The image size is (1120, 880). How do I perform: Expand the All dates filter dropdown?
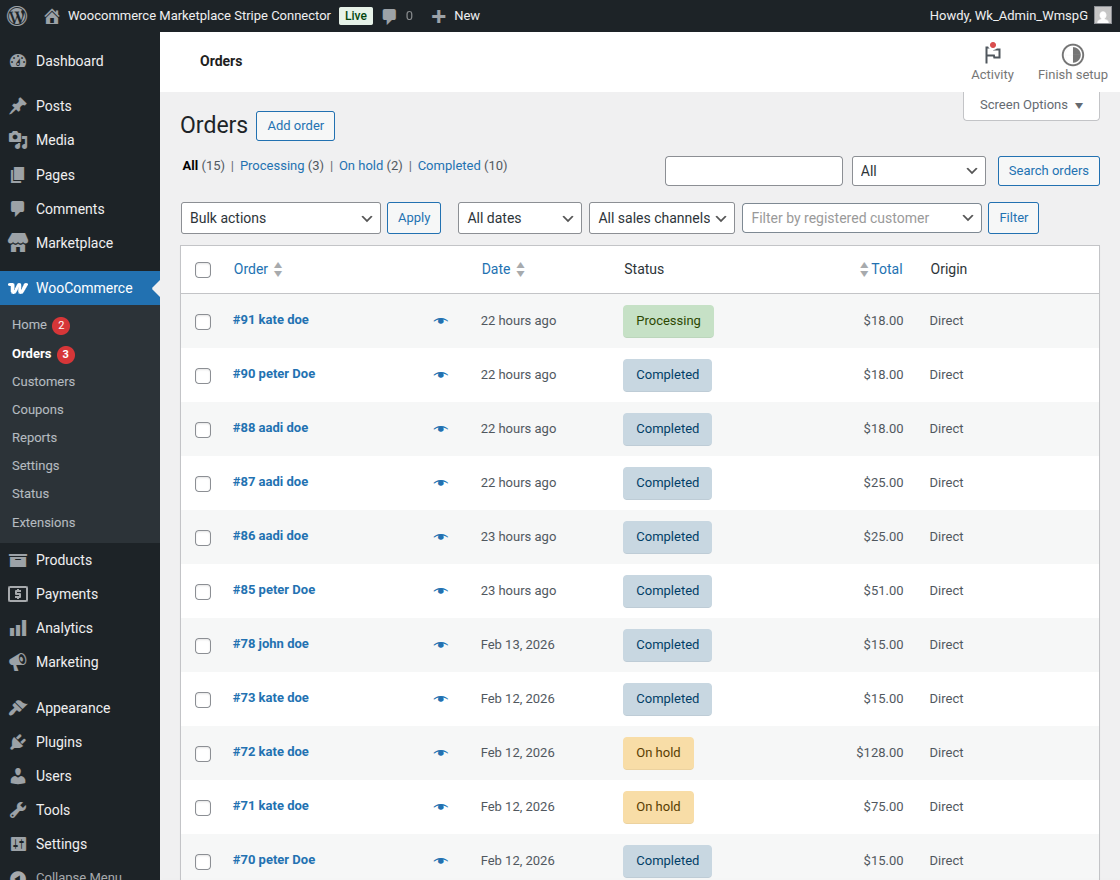[x=519, y=218]
